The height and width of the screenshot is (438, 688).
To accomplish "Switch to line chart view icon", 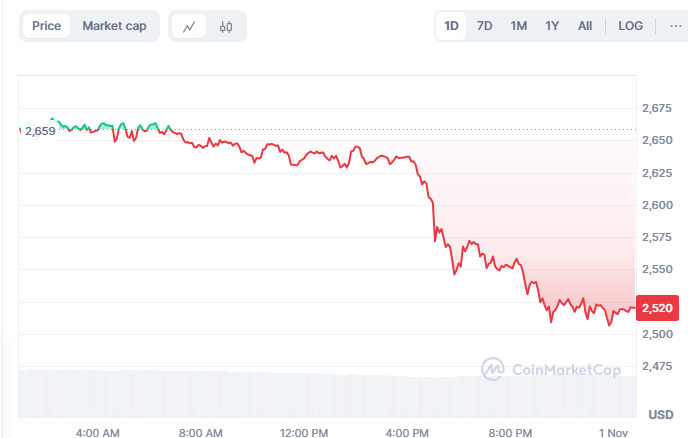I will pyautogui.click(x=189, y=27).
